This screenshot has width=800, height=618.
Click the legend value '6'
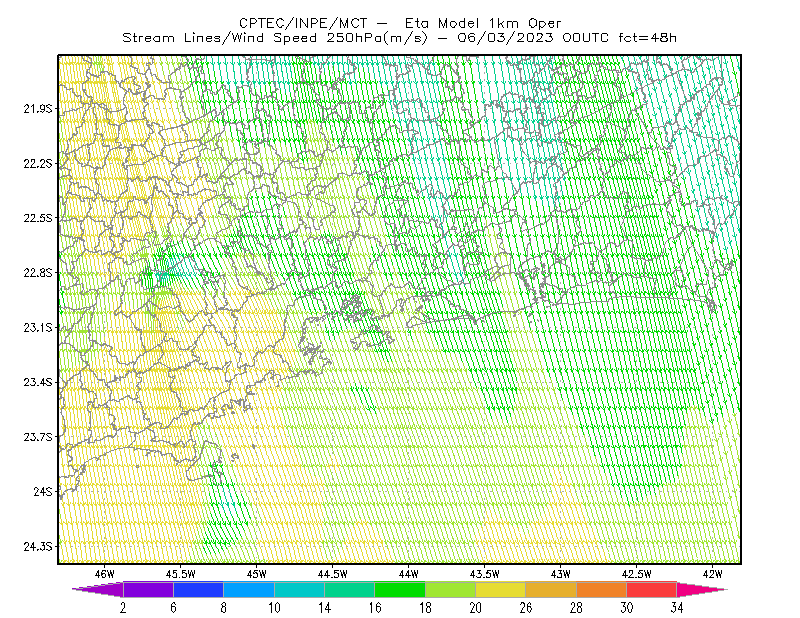(x=173, y=608)
